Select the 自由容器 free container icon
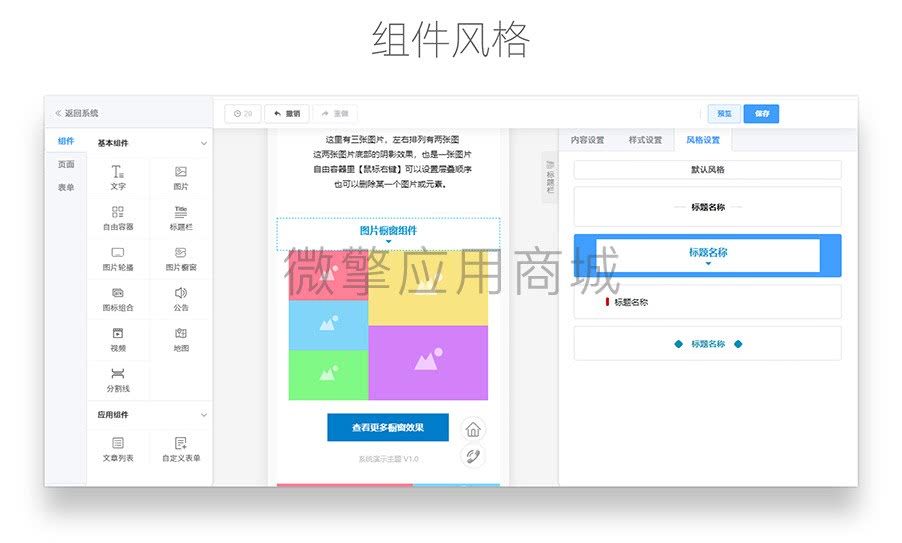 click(118, 212)
